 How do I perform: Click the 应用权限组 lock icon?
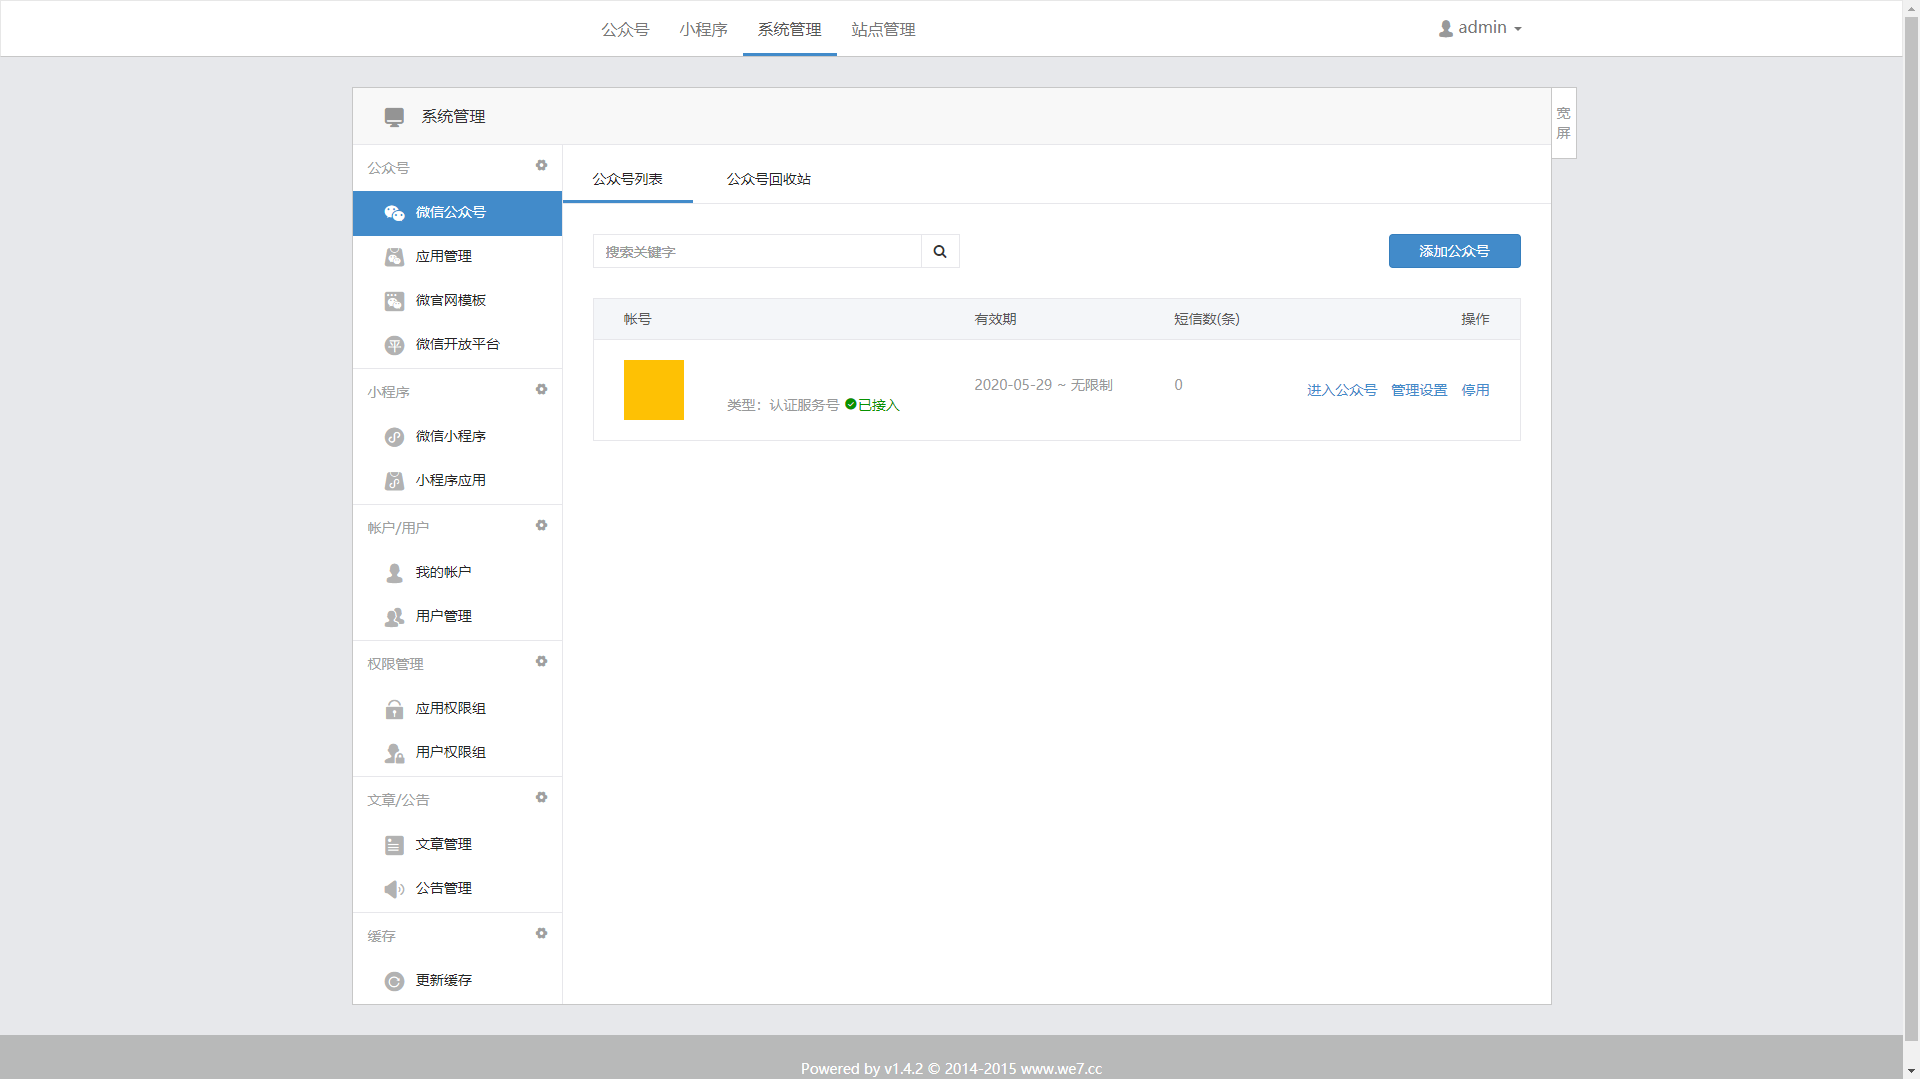pos(394,708)
